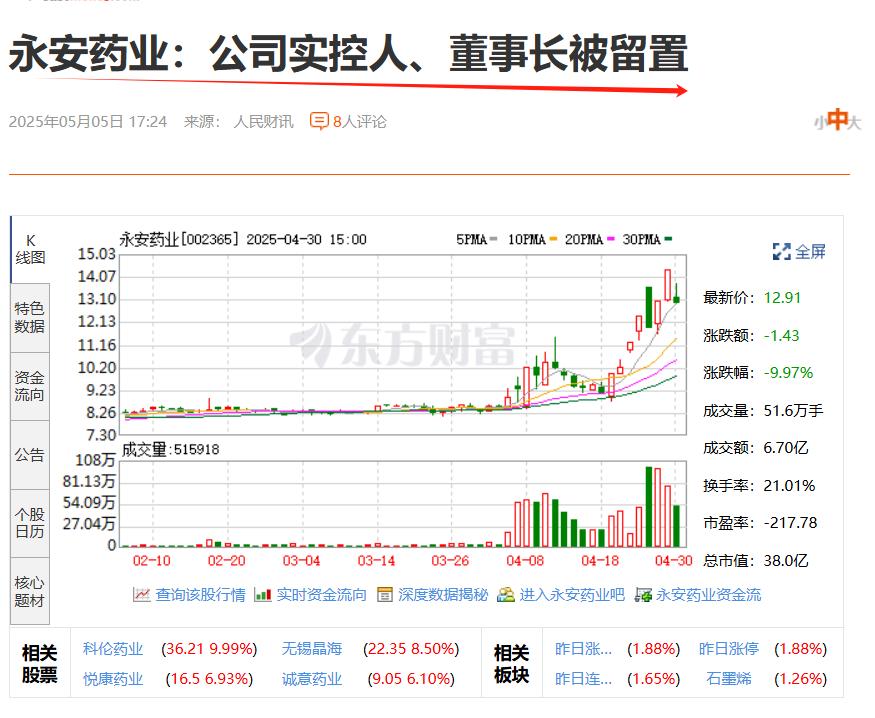Viewport: 875px width, 718px height.
Task: Open the 昨日连... sector link
Action: pyautogui.click(x=583, y=679)
